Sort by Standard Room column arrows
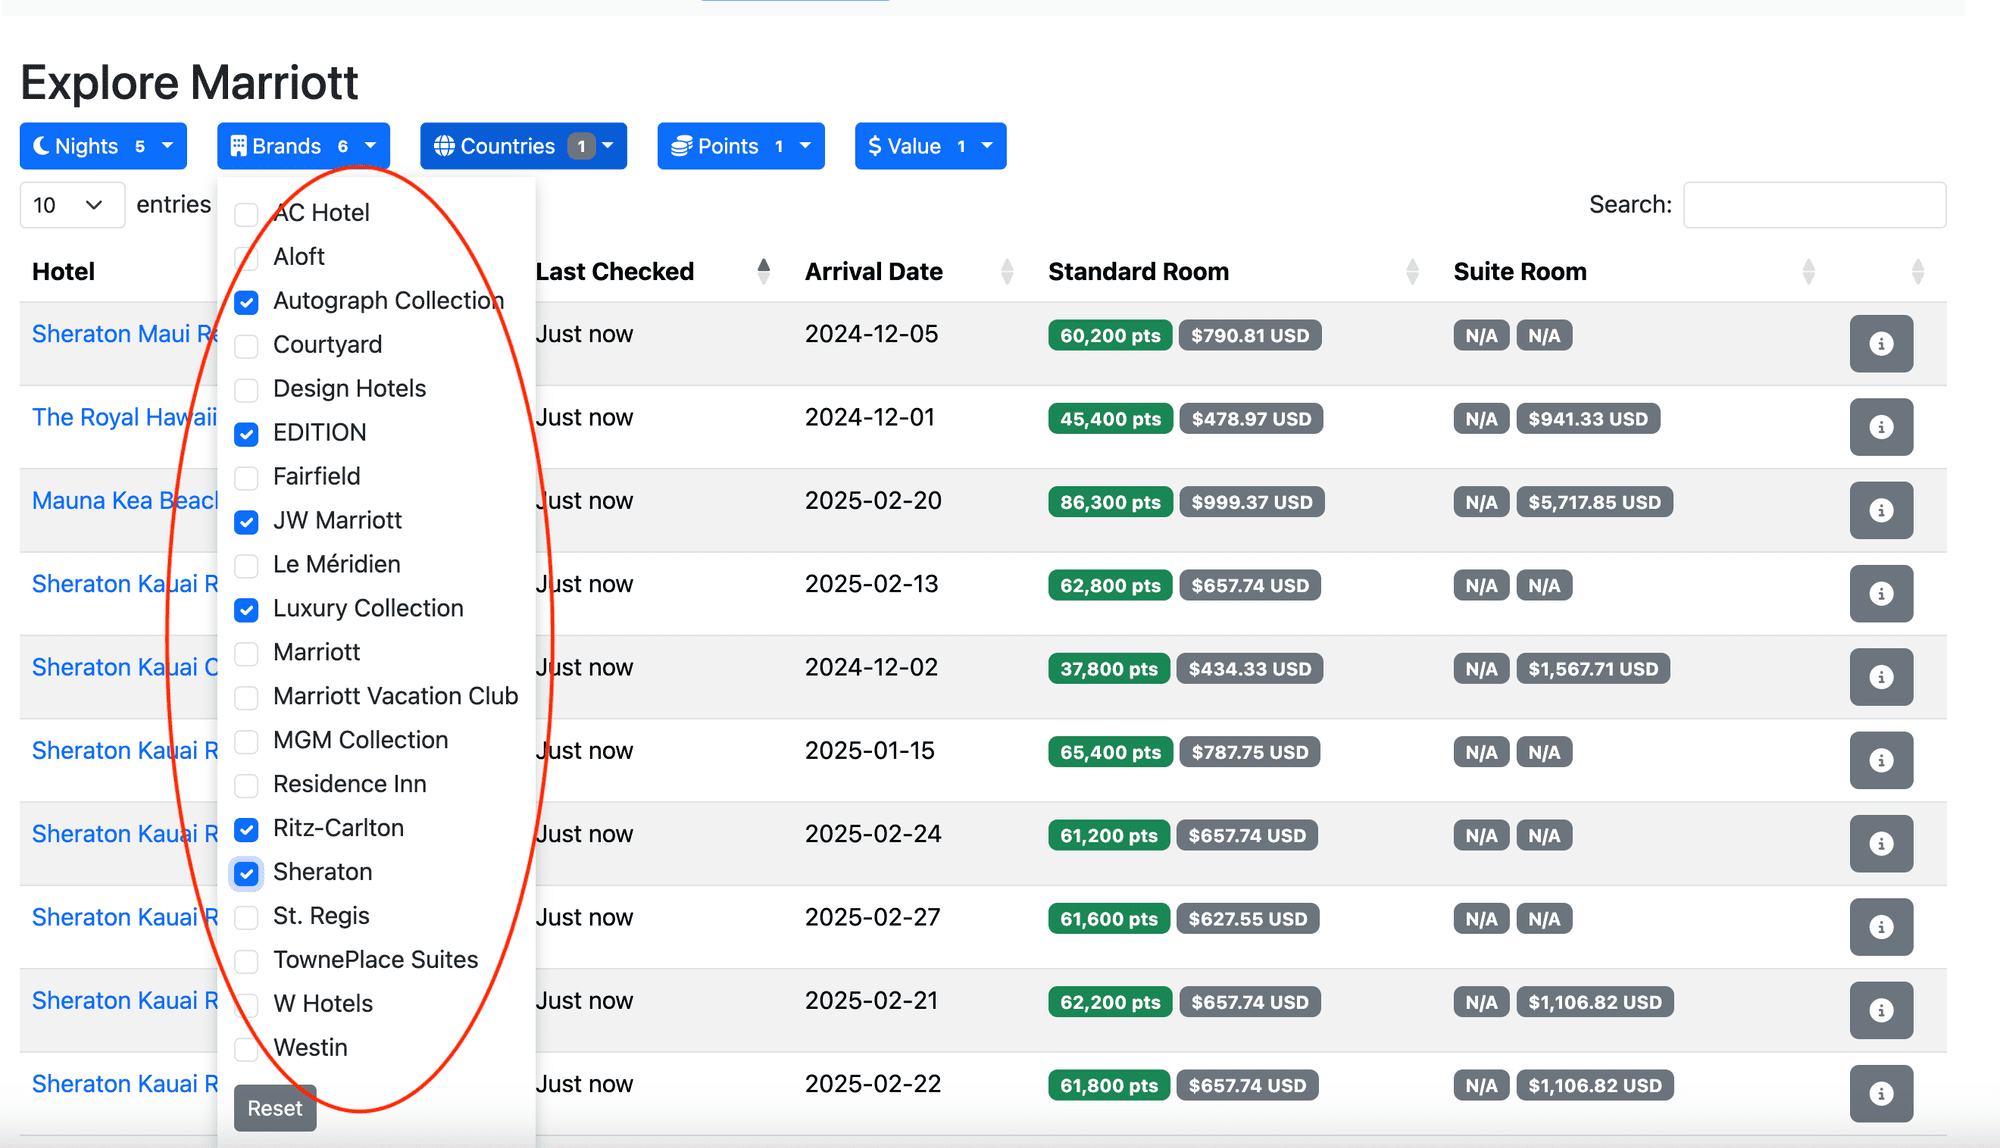Image resolution: width=2000 pixels, height=1148 pixels. pos(1412,272)
